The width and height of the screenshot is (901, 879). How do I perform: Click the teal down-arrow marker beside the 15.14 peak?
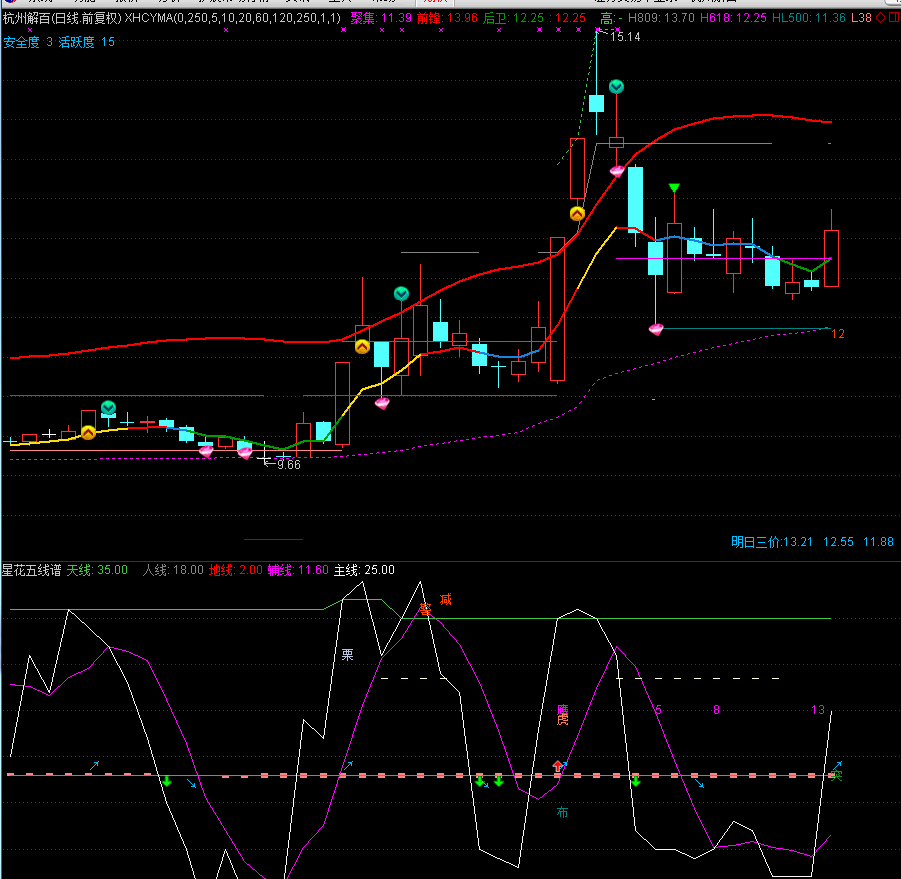point(616,87)
